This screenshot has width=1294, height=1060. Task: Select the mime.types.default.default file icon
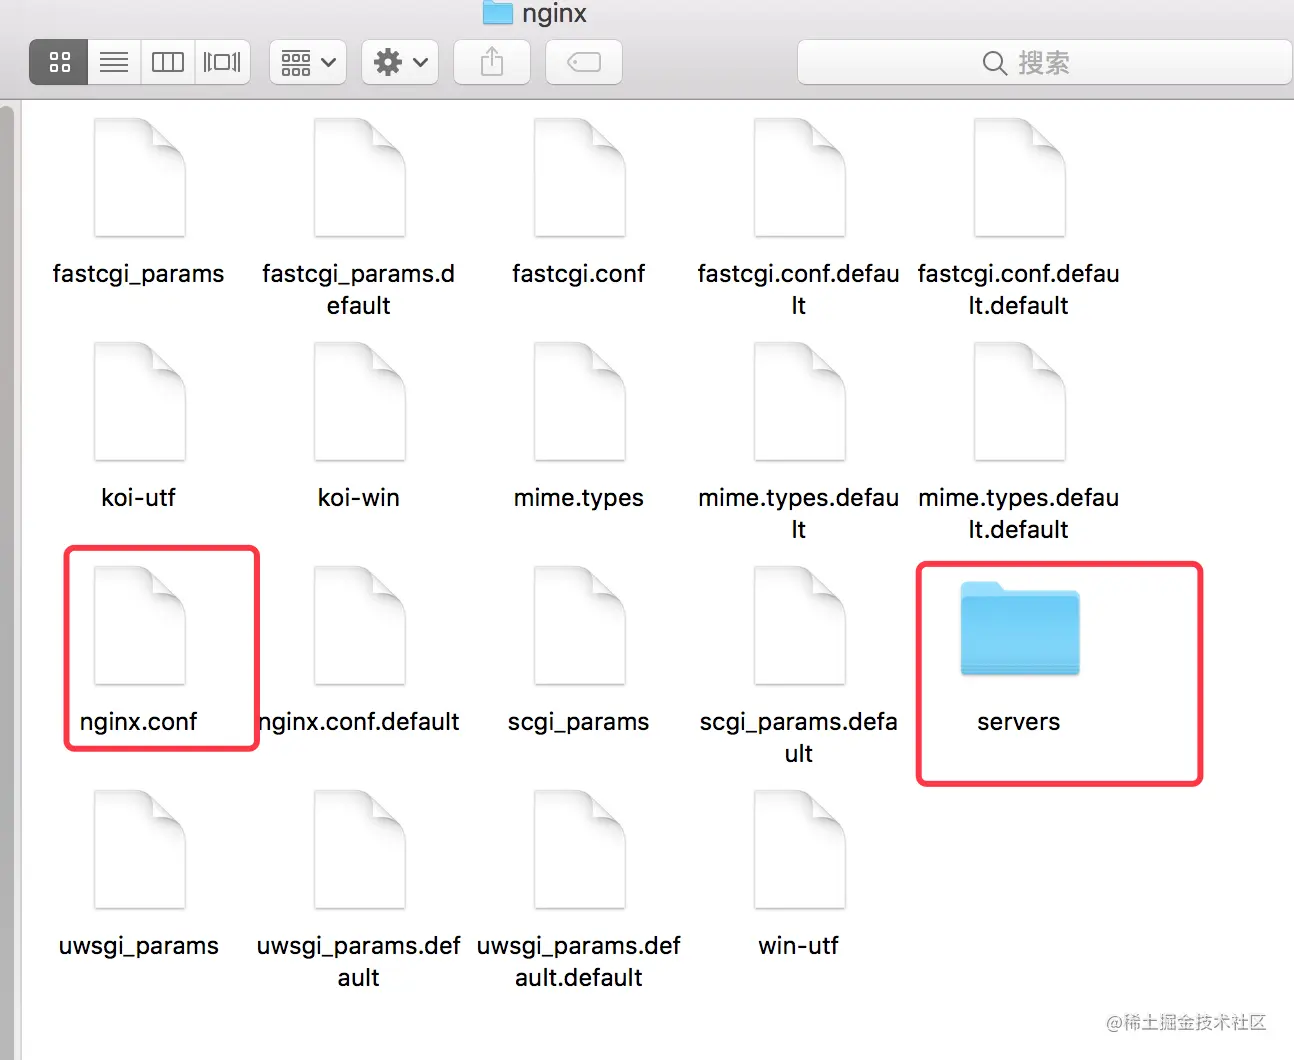pyautogui.click(x=1020, y=402)
